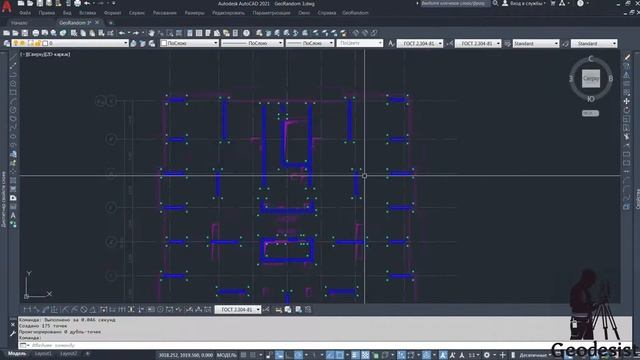
Task: Select the Text tool in left toolbar
Action: click(x=13, y=216)
